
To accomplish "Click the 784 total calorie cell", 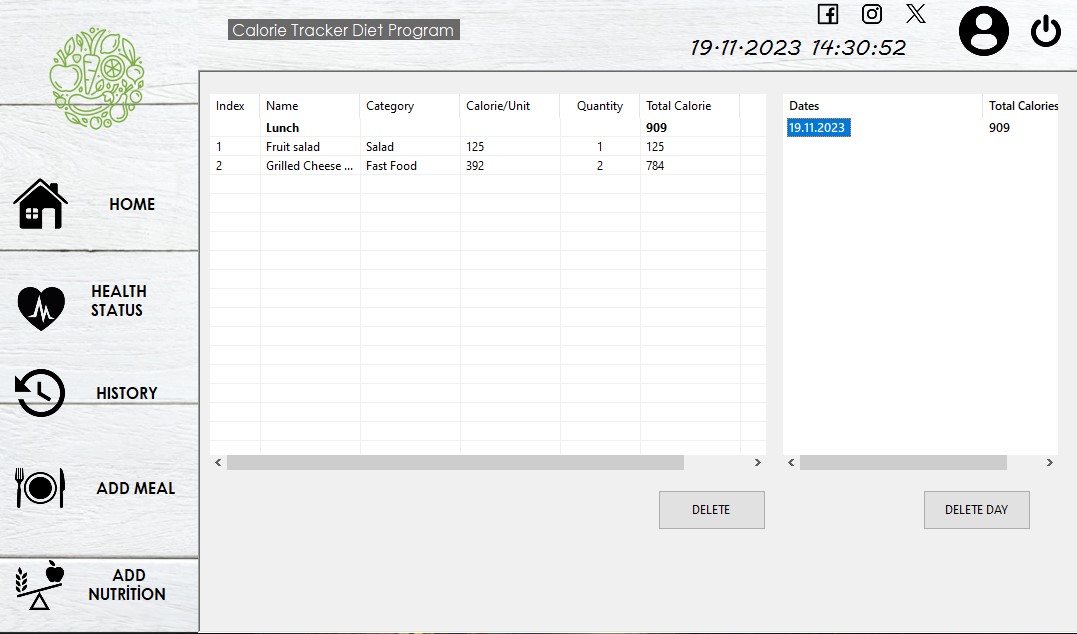I will (655, 166).
